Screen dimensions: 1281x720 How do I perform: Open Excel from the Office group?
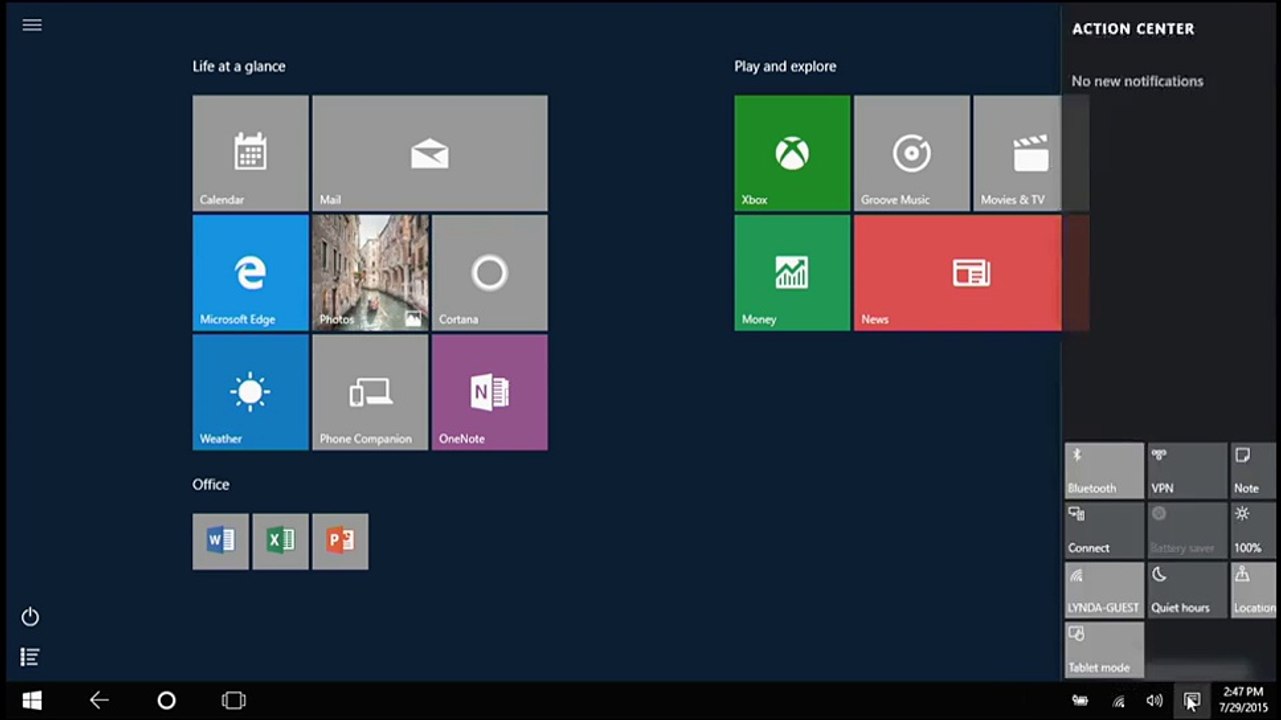(x=281, y=542)
